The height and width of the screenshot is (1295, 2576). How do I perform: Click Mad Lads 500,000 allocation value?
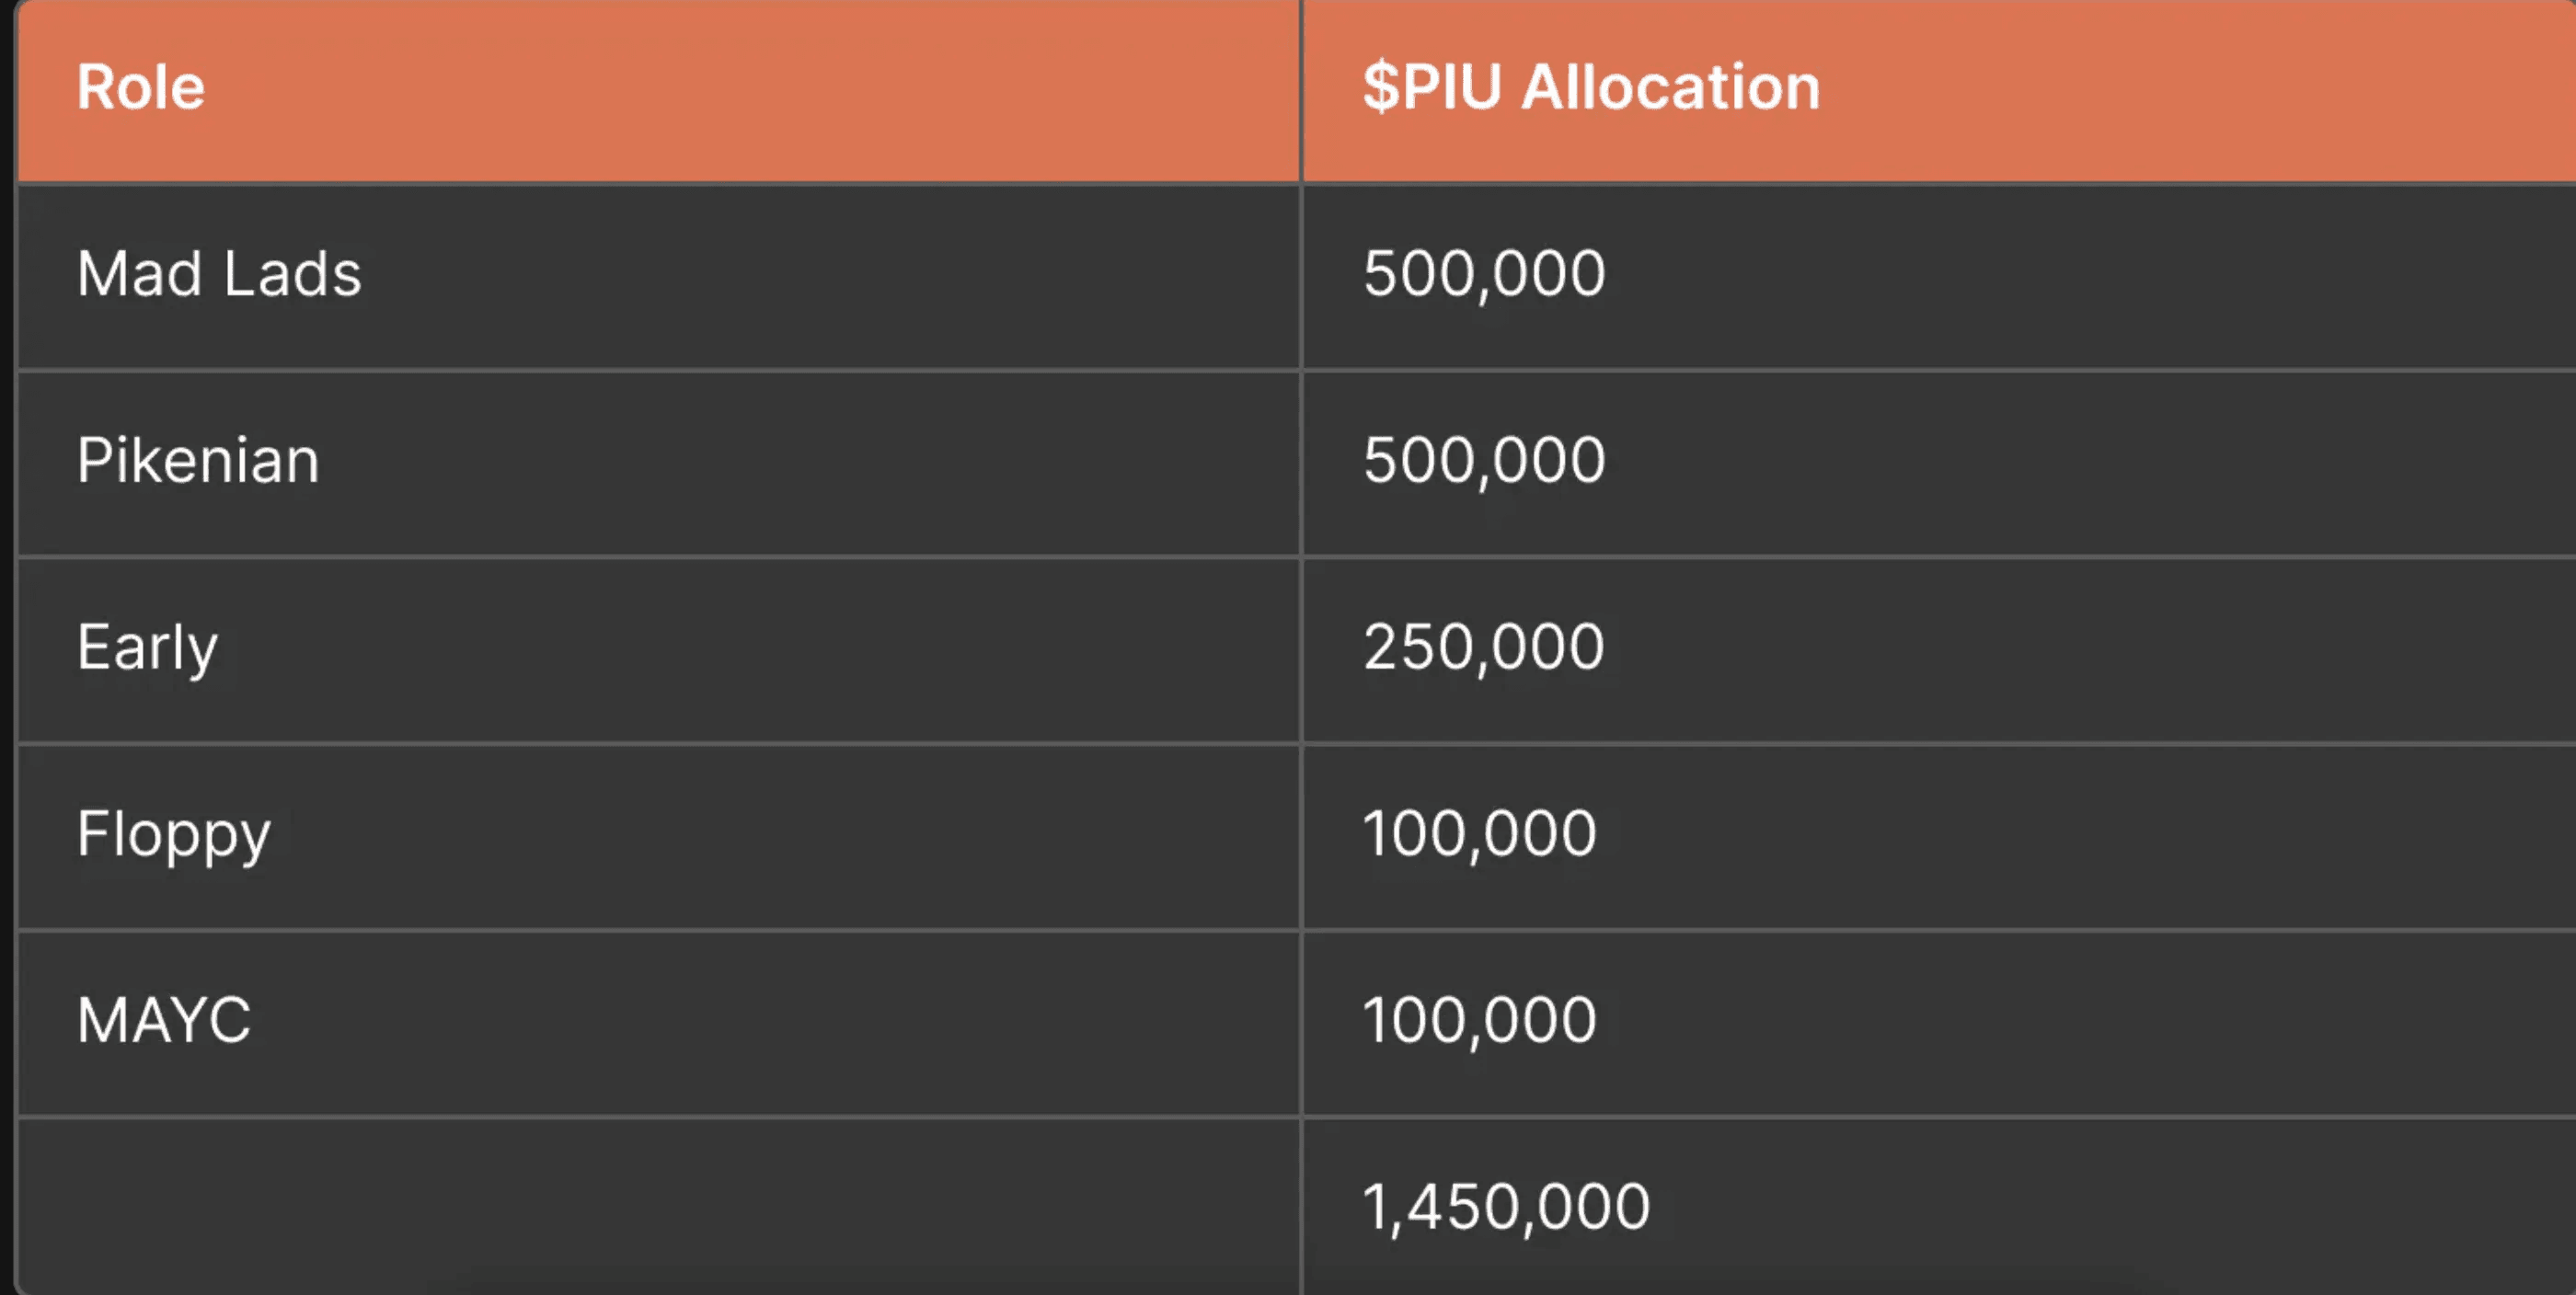coord(1484,273)
